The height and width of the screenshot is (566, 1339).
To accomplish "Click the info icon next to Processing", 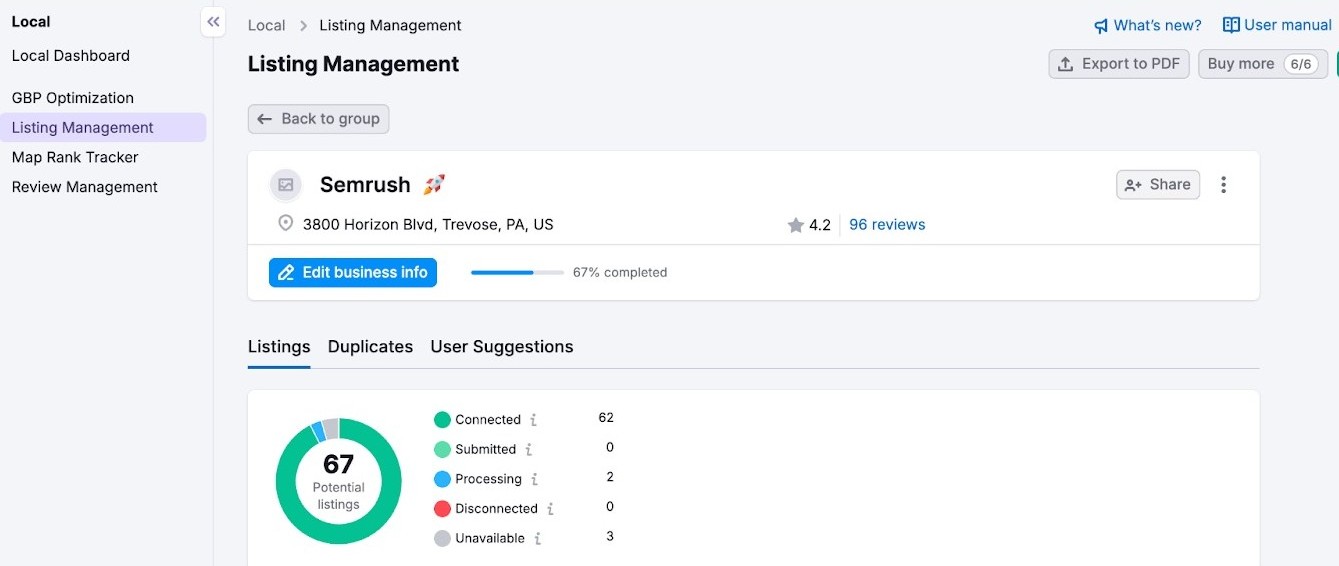I will pyautogui.click(x=535, y=479).
